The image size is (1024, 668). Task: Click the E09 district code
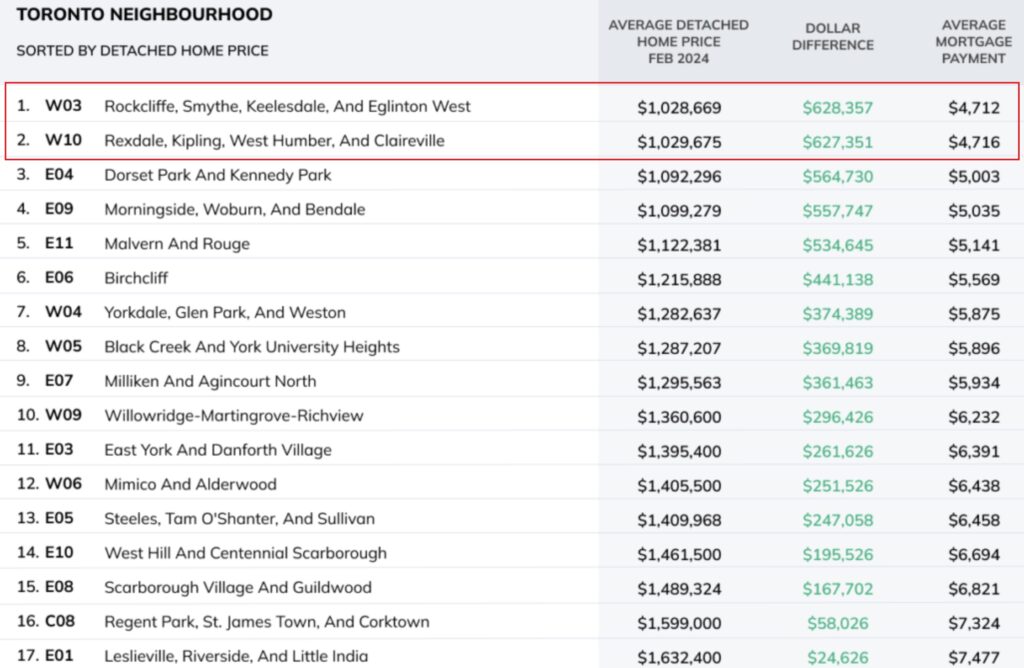[x=62, y=210]
